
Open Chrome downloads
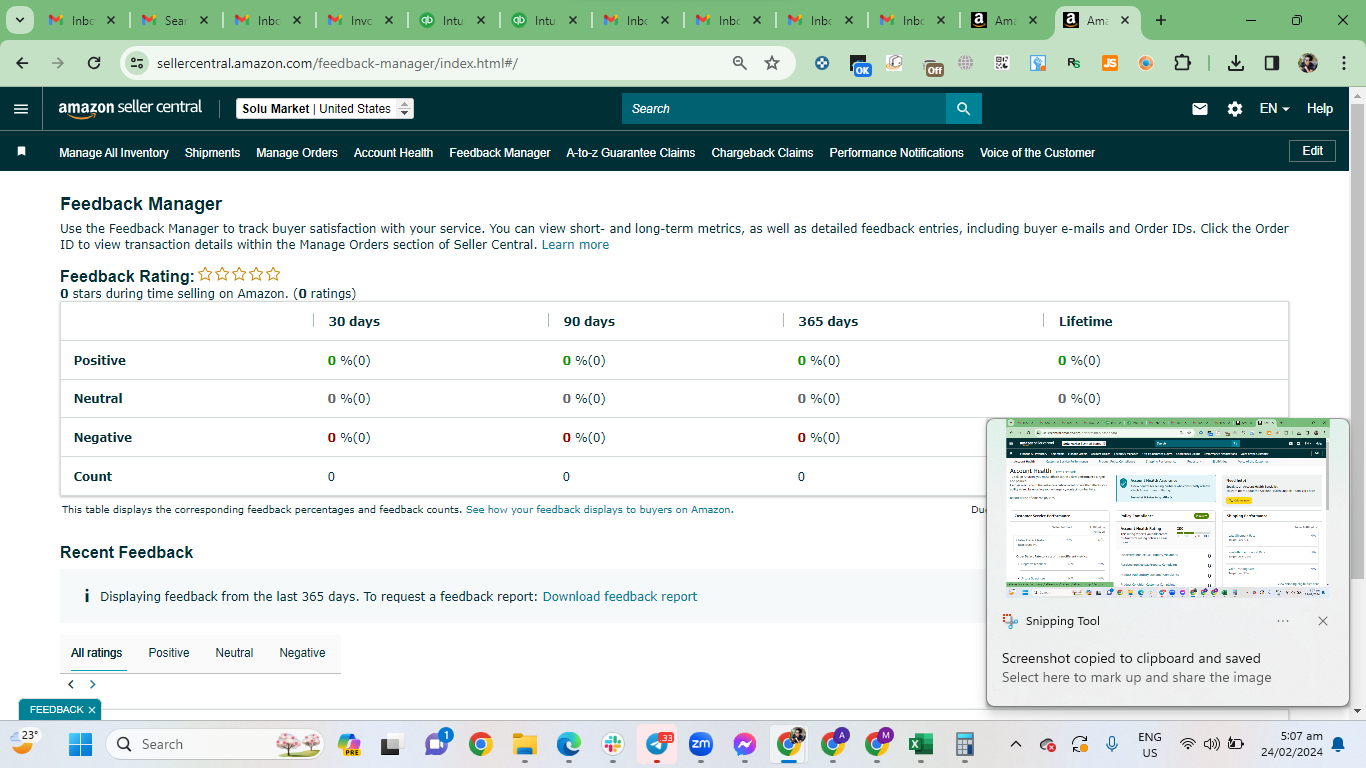(x=1236, y=63)
